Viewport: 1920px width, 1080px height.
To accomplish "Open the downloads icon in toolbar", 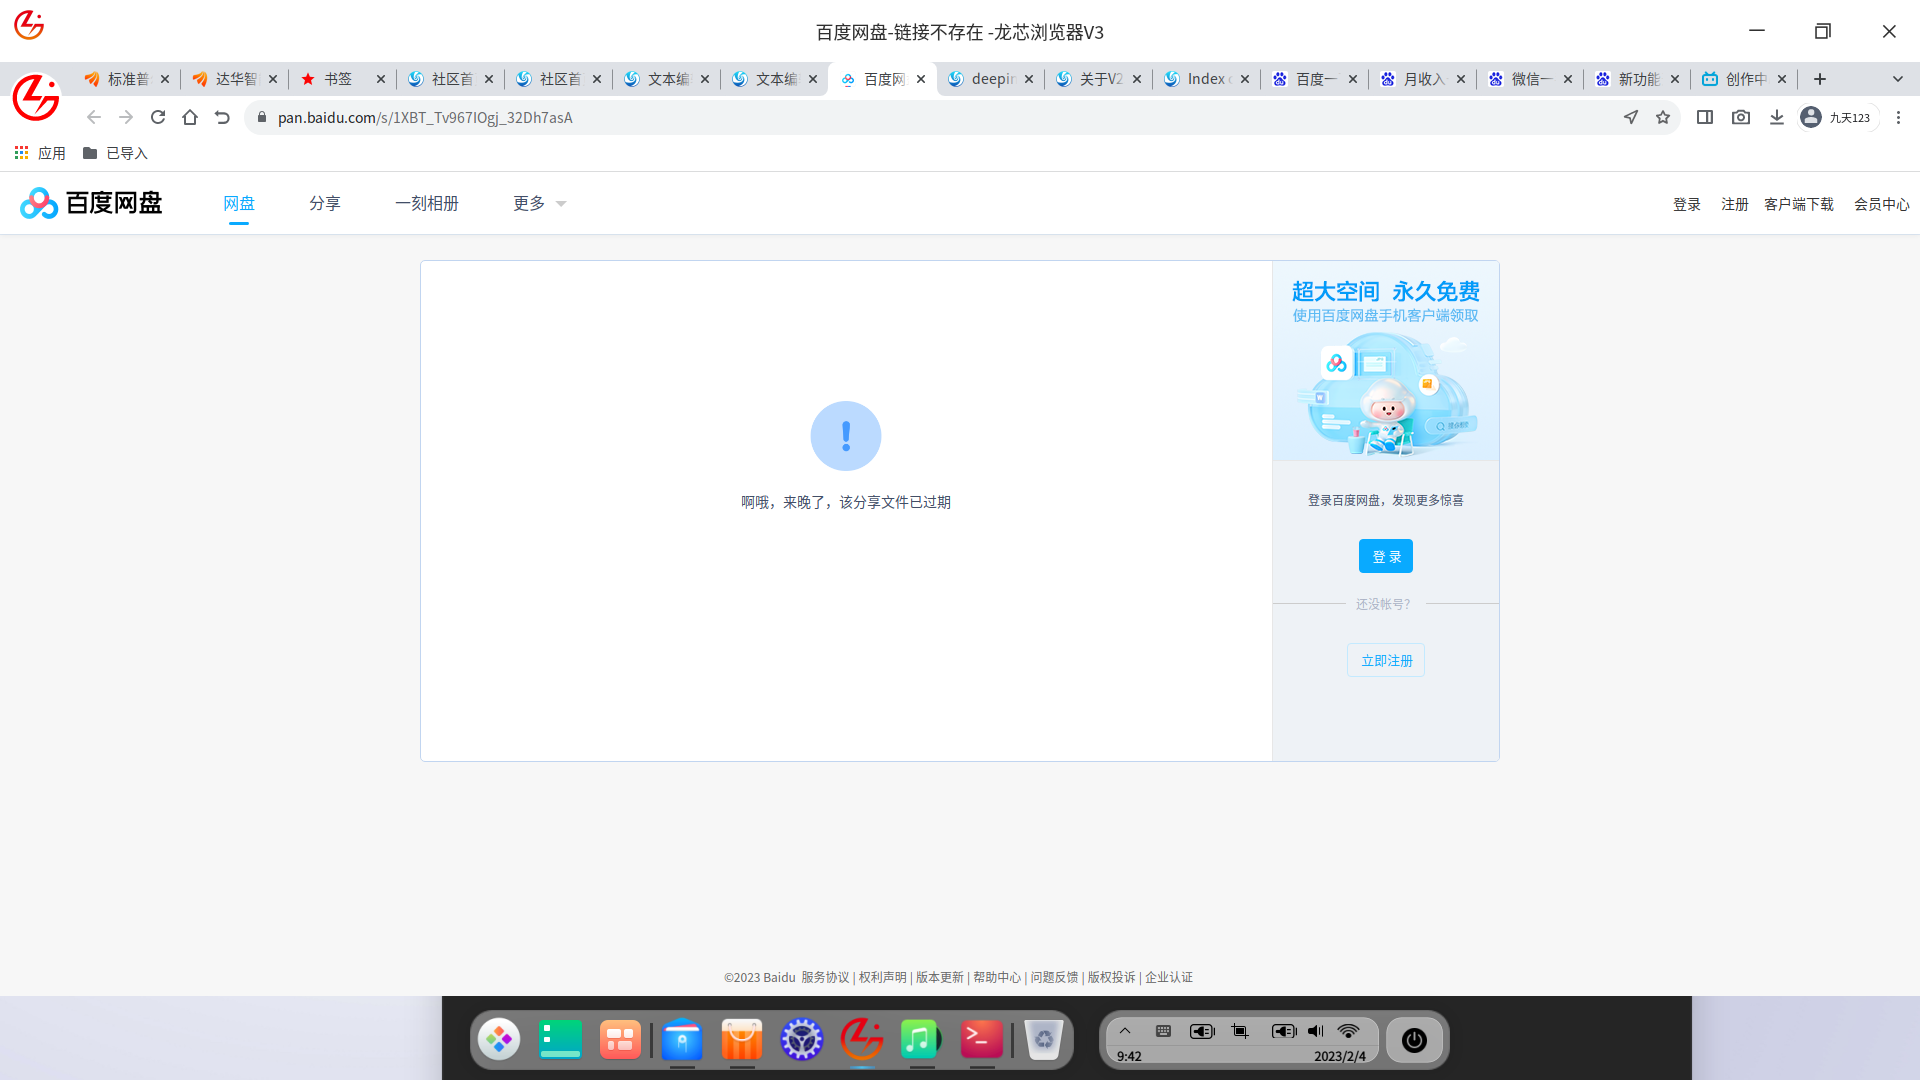I will (1777, 117).
